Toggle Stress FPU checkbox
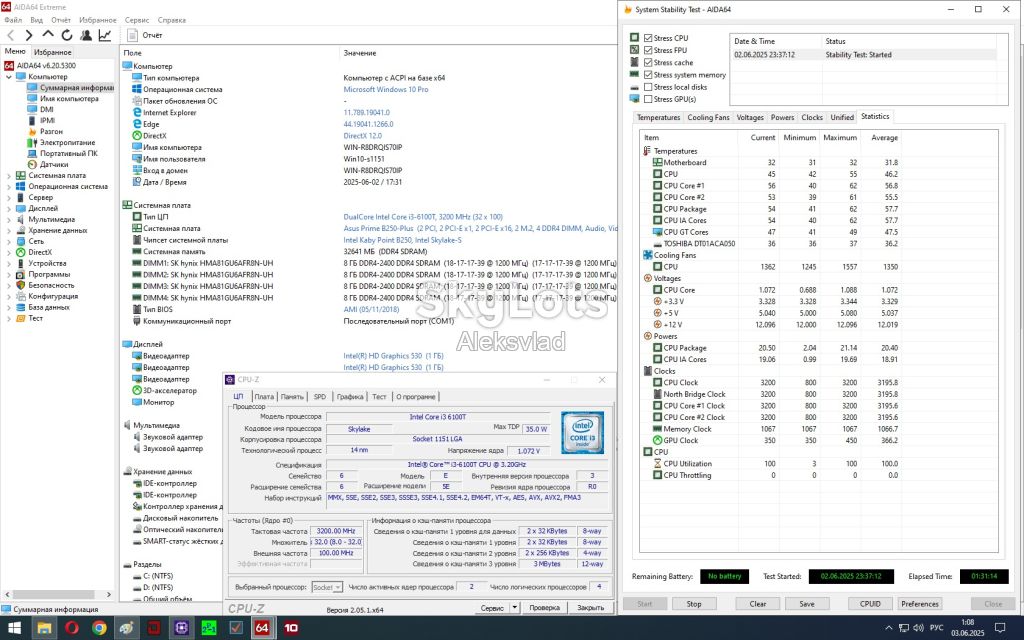This screenshot has height=640, width=1024. point(648,50)
